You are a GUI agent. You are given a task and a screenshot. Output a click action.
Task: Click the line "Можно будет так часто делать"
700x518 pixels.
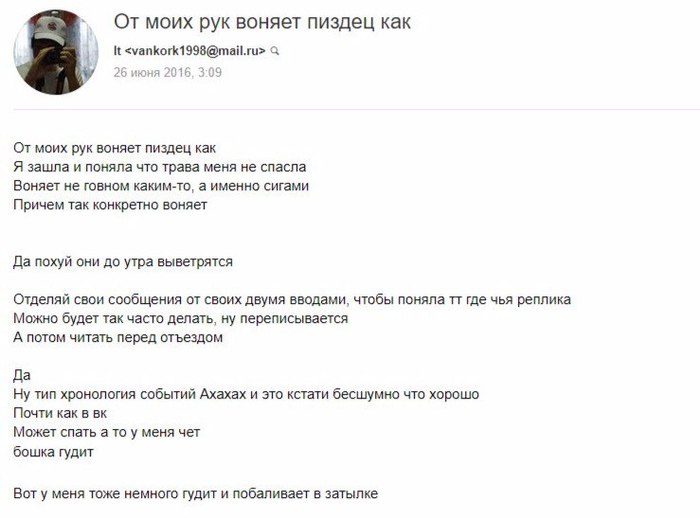coord(181,318)
